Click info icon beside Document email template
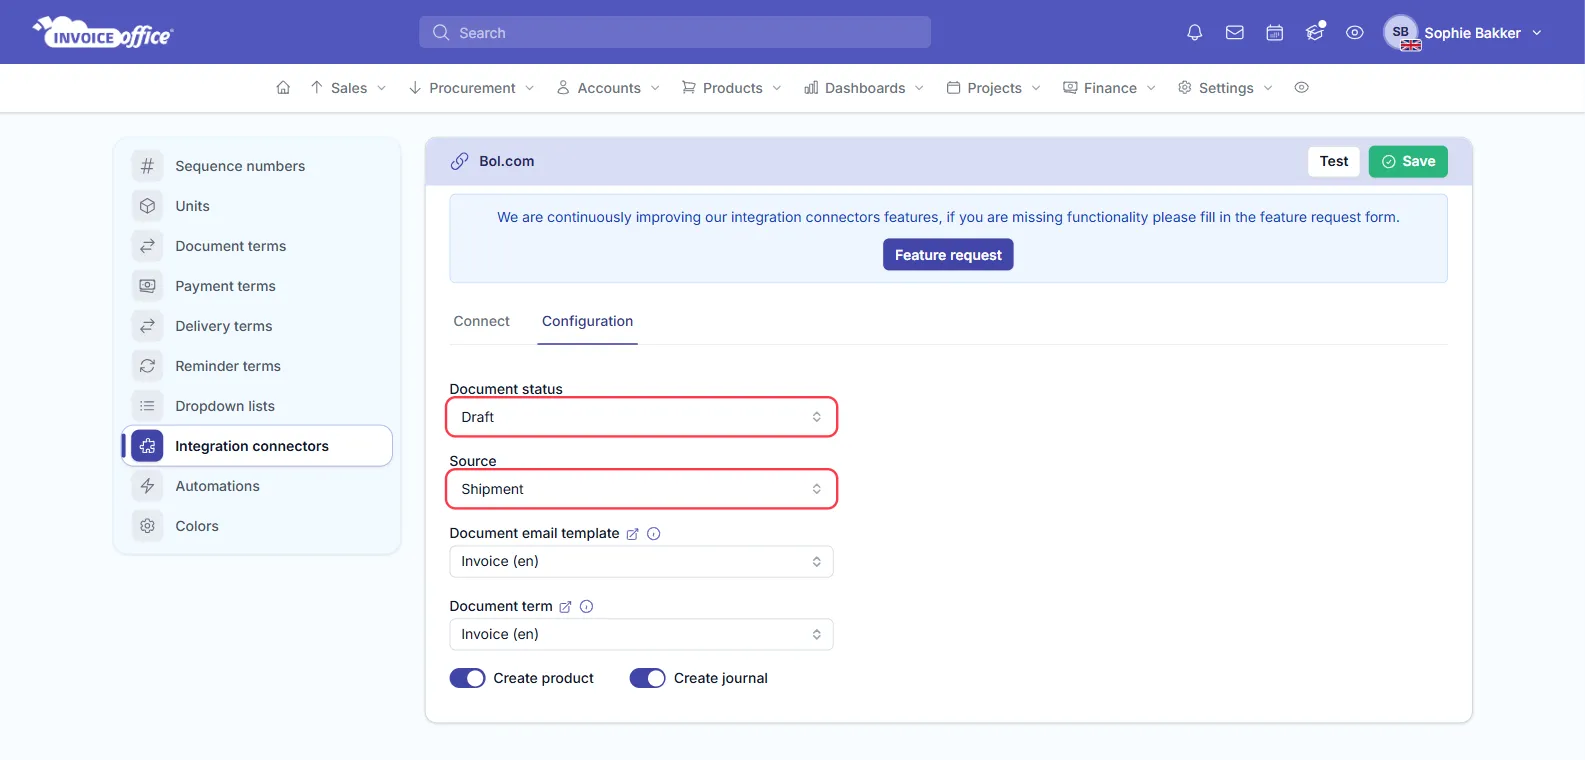Image resolution: width=1585 pixels, height=760 pixels. coord(654,534)
